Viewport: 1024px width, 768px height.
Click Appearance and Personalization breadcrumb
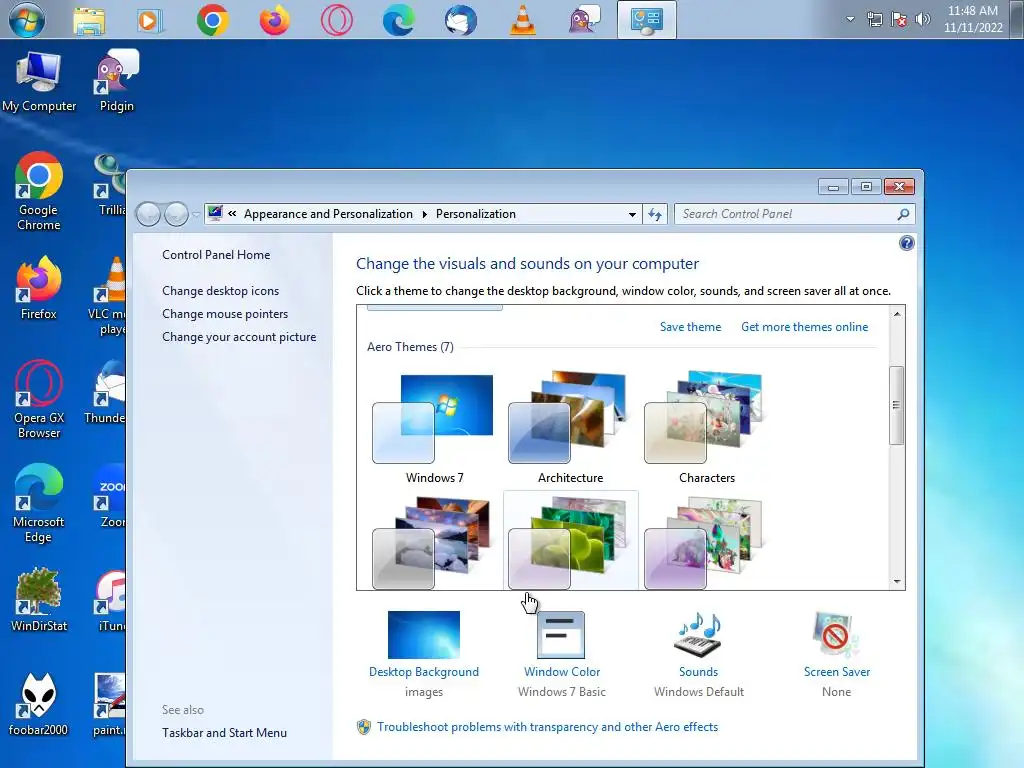pyautogui.click(x=328, y=214)
